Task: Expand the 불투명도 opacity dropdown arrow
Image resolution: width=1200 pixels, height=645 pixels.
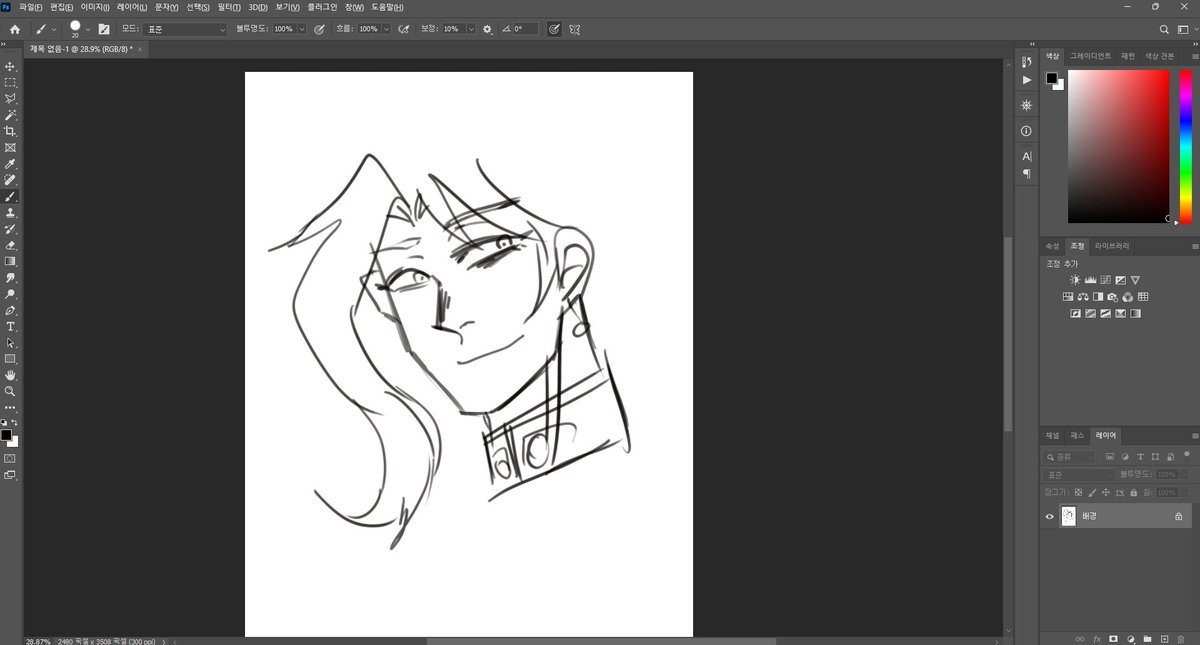Action: coord(302,29)
